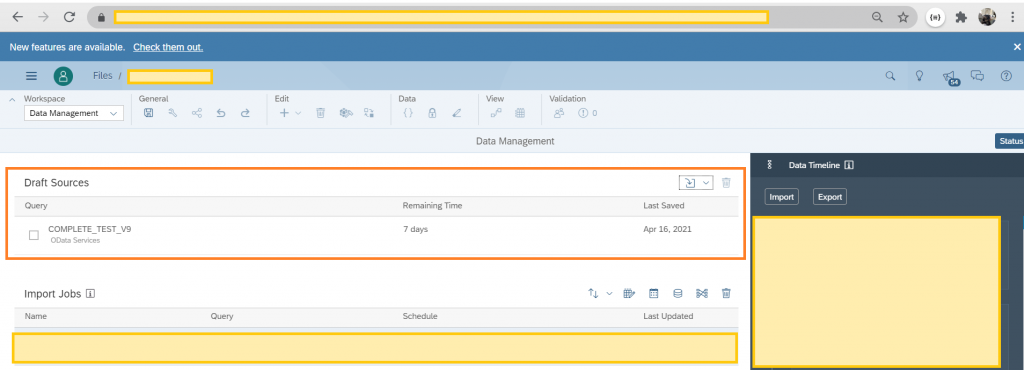Click the Last Saved column header
This screenshot has width=1024, height=370.
(x=664, y=206)
